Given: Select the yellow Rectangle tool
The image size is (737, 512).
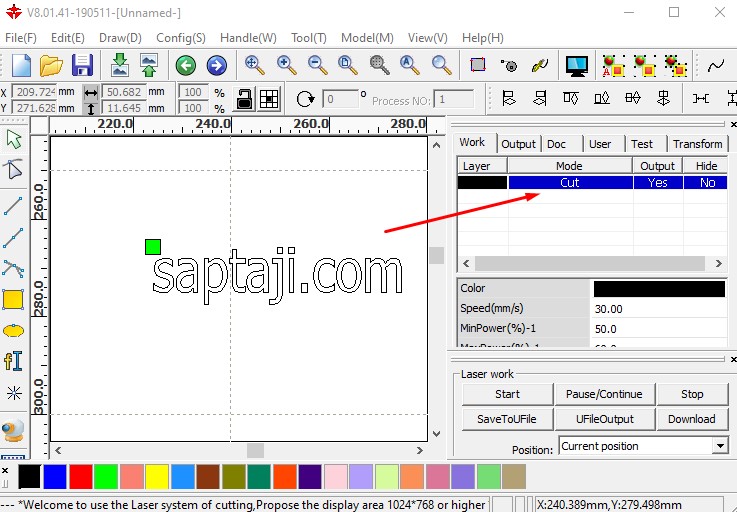Looking at the screenshot, I should point(13,299).
